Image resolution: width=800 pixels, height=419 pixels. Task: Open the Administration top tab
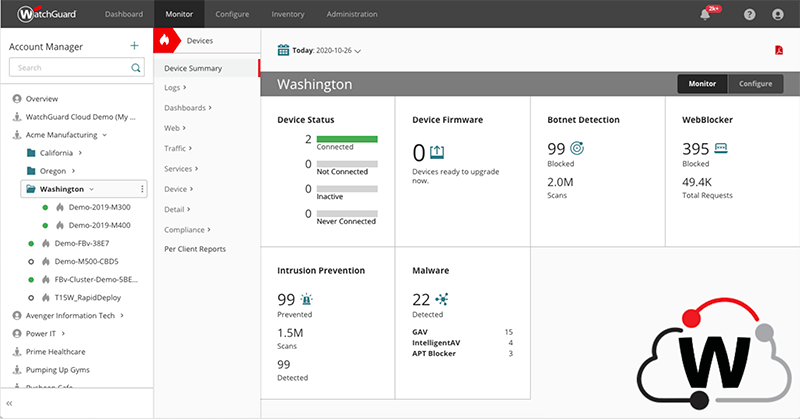click(x=352, y=14)
